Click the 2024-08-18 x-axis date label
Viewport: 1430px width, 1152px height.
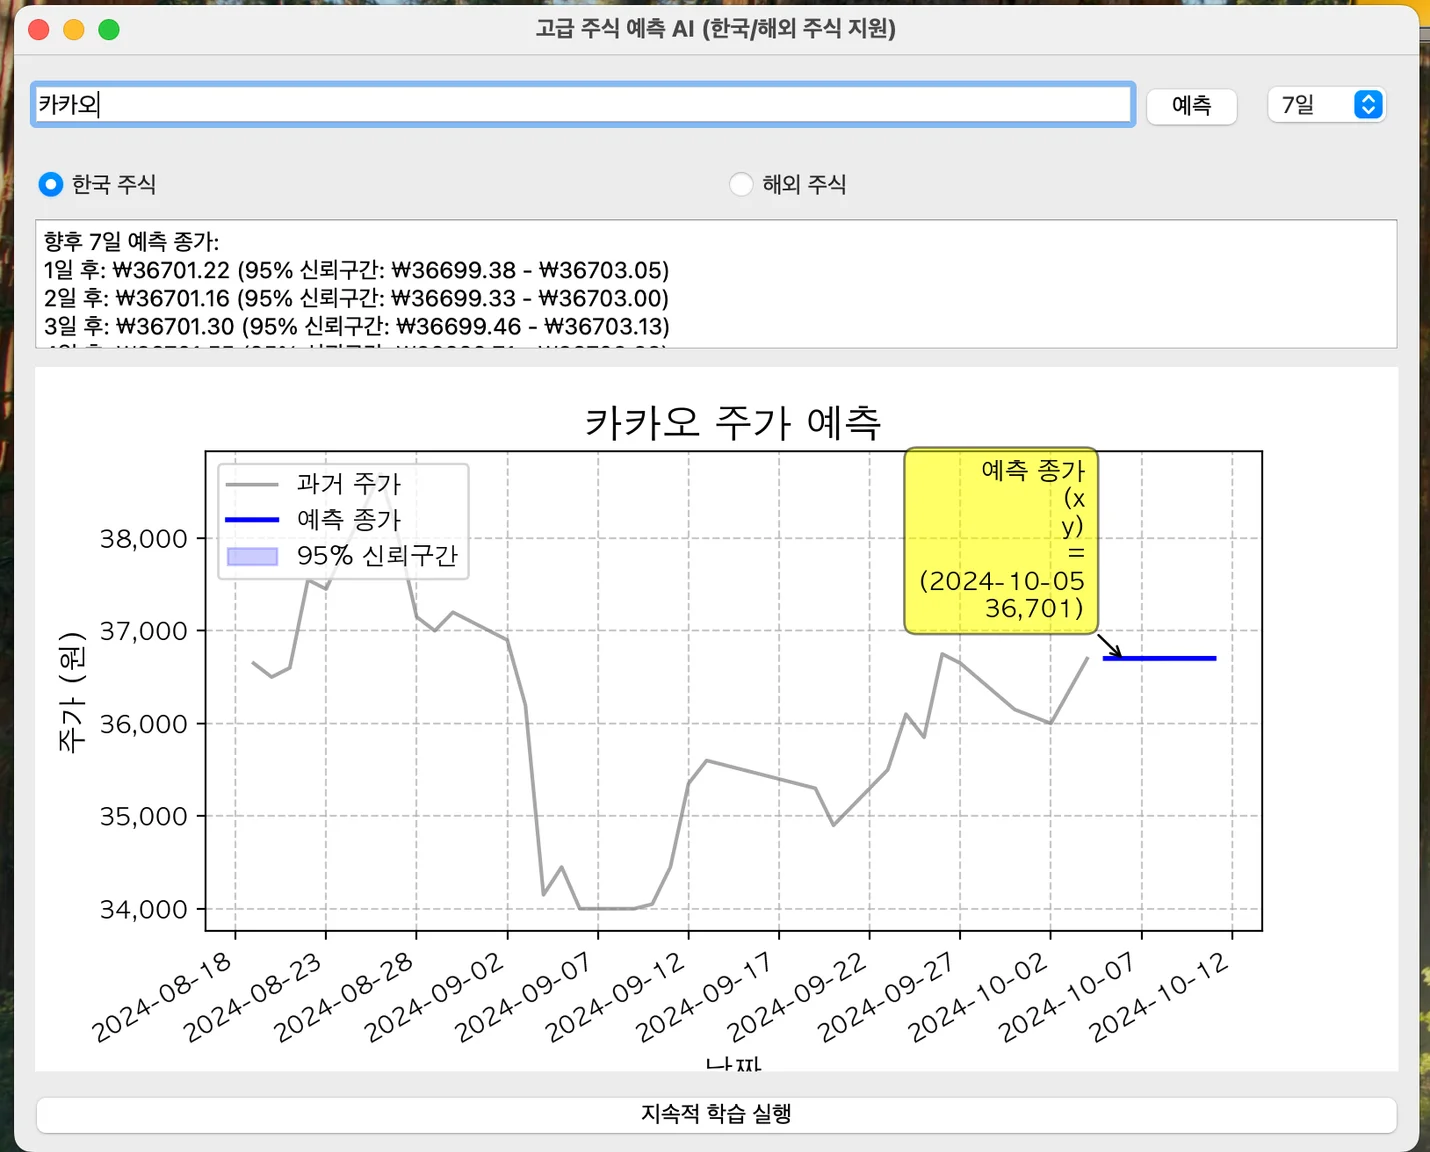tap(162, 997)
